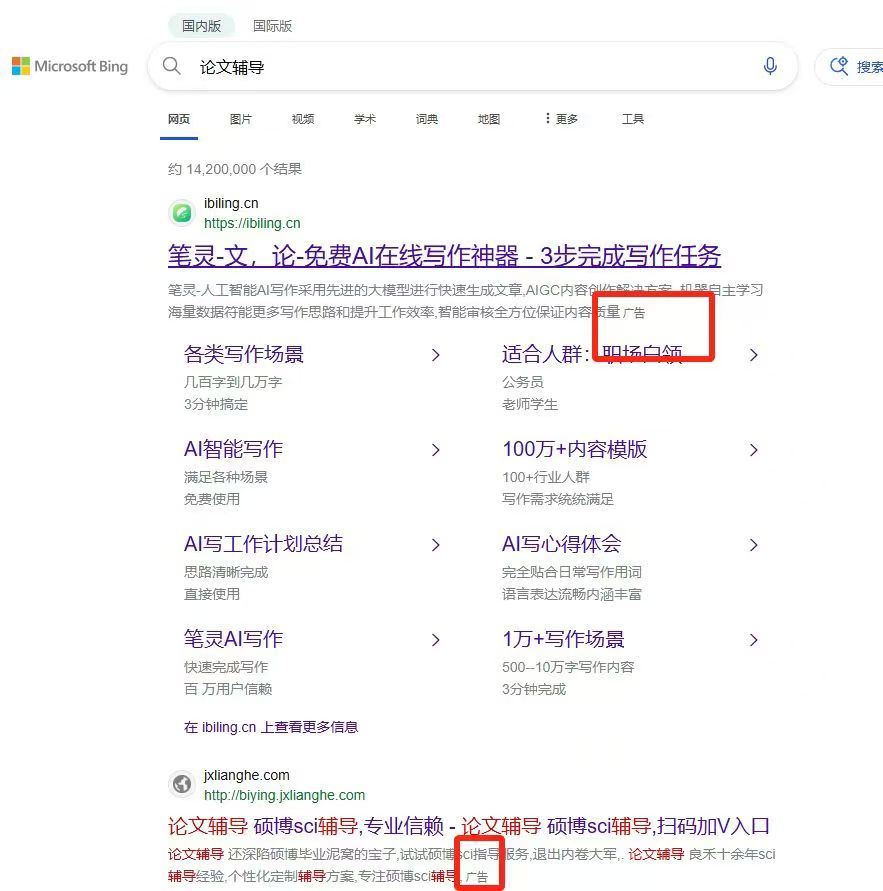This screenshot has height=891, width=883.
Task: Click chevron next to AI写心得体会
Action: (753, 545)
